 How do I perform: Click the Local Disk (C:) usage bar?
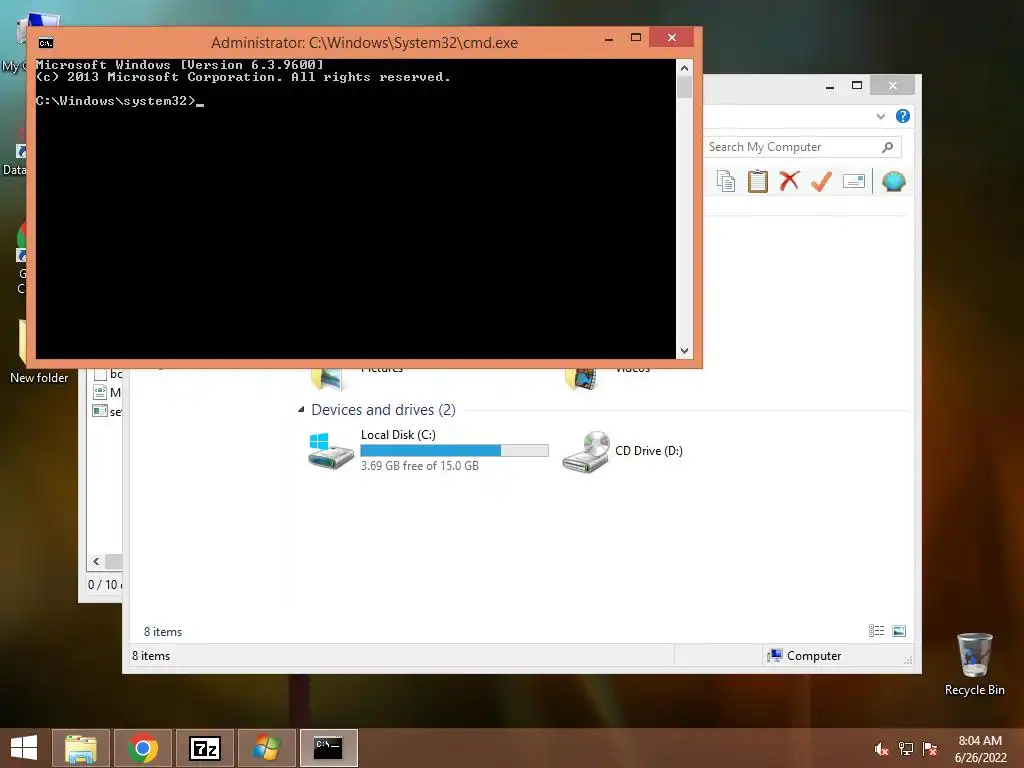pyautogui.click(x=455, y=450)
